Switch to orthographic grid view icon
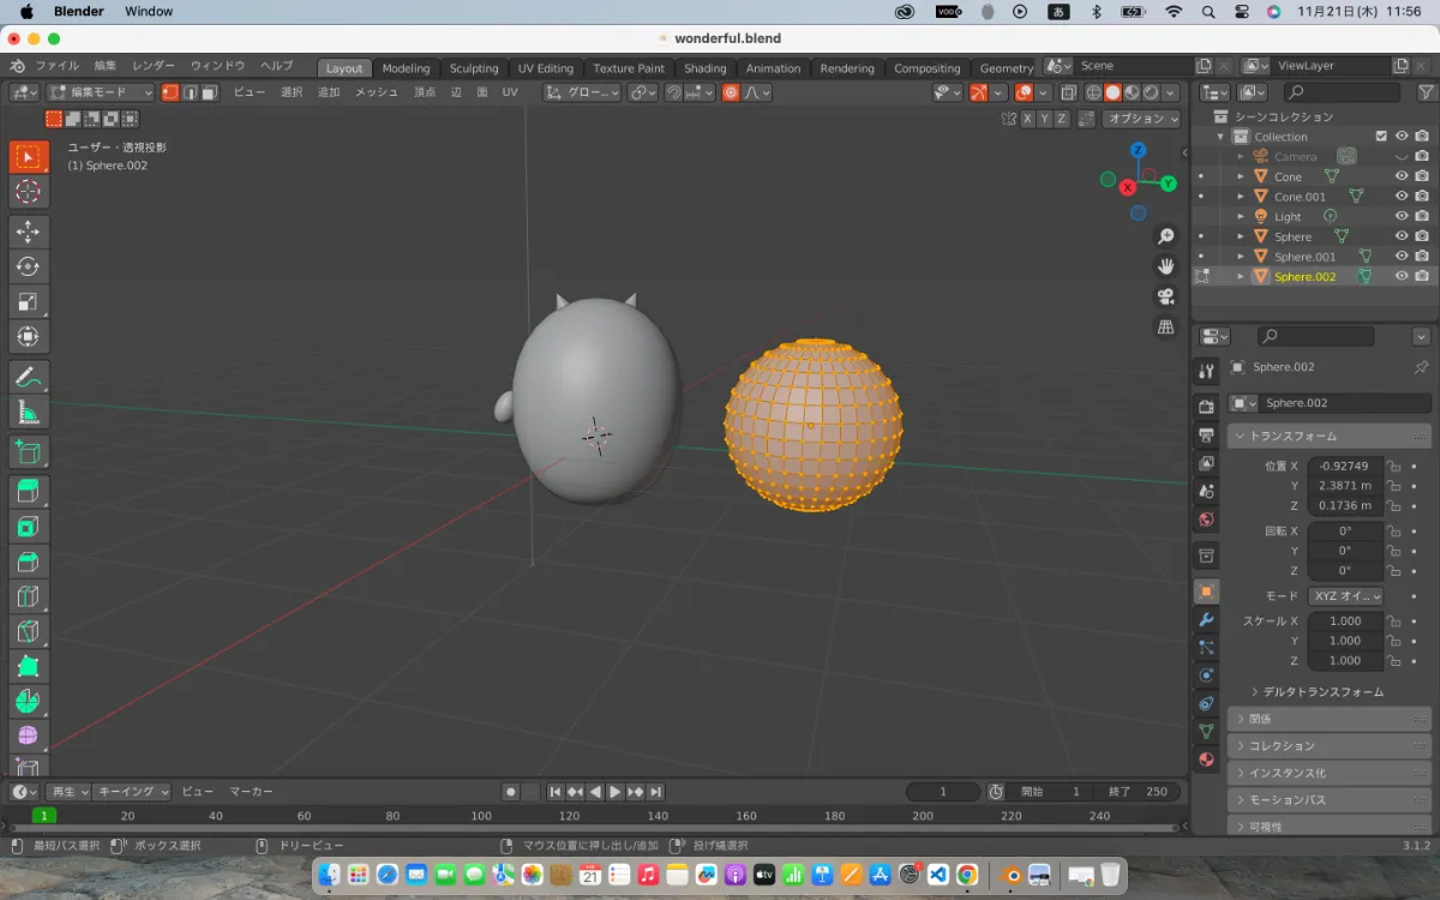This screenshot has height=900, width=1440. pos(1166,327)
